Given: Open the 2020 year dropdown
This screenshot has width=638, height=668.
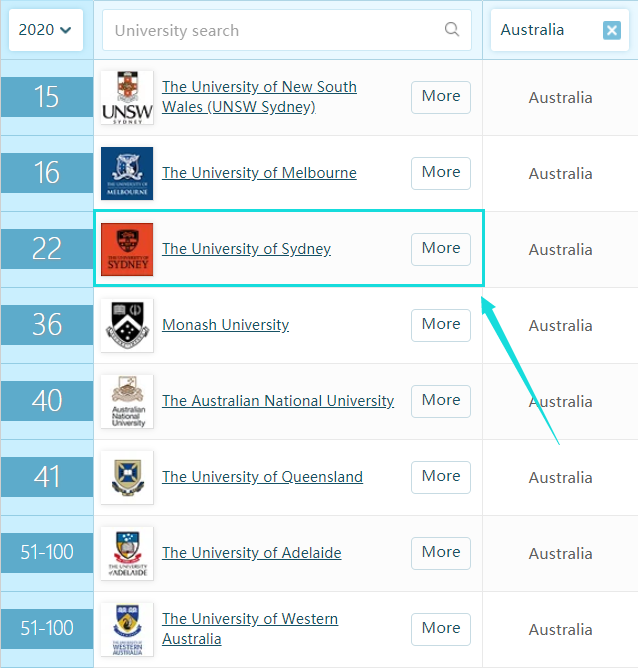Looking at the screenshot, I should tap(46, 30).
